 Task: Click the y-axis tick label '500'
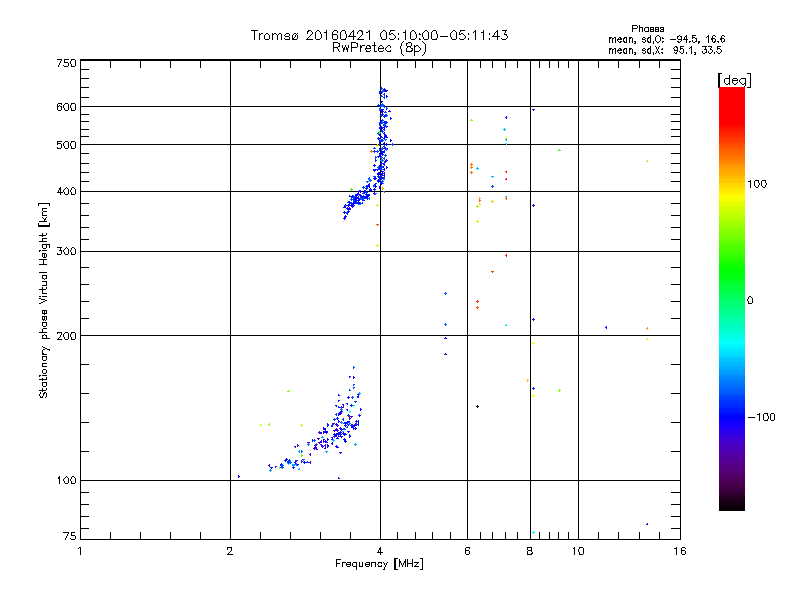66,145
